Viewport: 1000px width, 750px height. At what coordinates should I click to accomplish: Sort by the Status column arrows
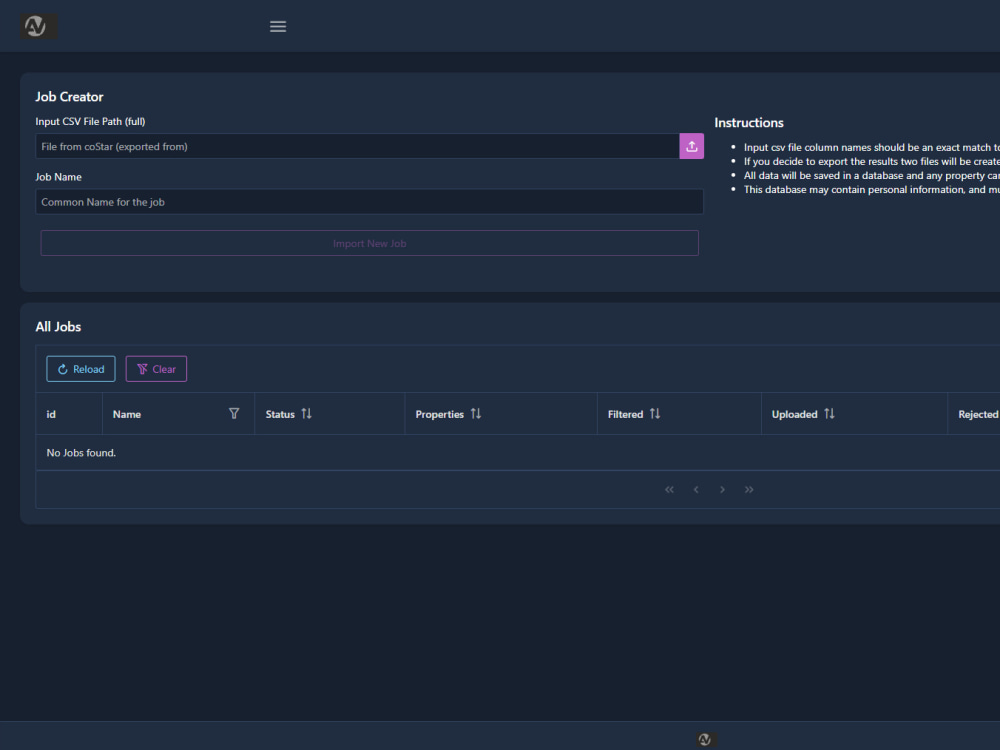click(x=307, y=413)
